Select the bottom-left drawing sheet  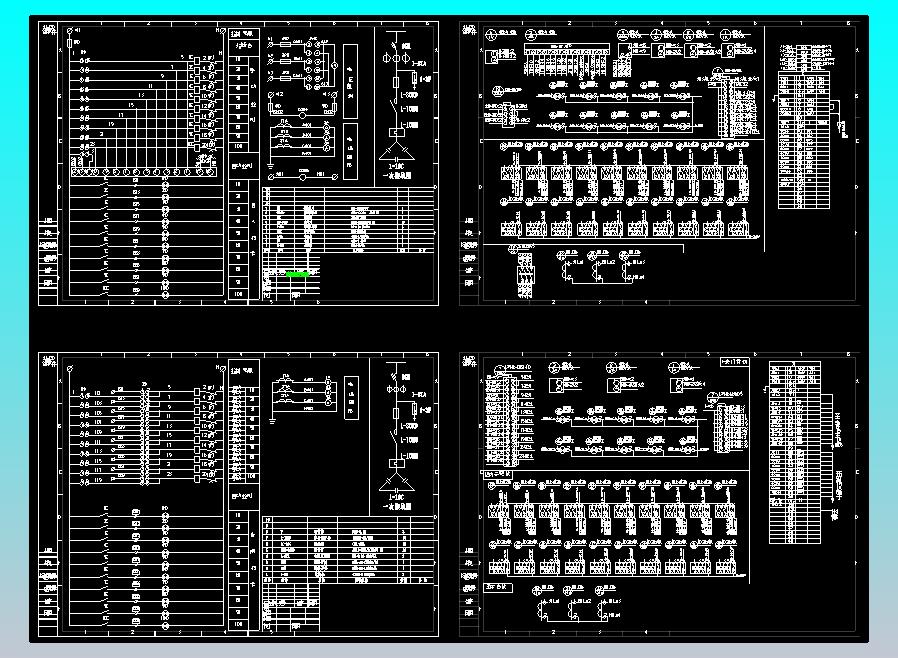(238, 494)
